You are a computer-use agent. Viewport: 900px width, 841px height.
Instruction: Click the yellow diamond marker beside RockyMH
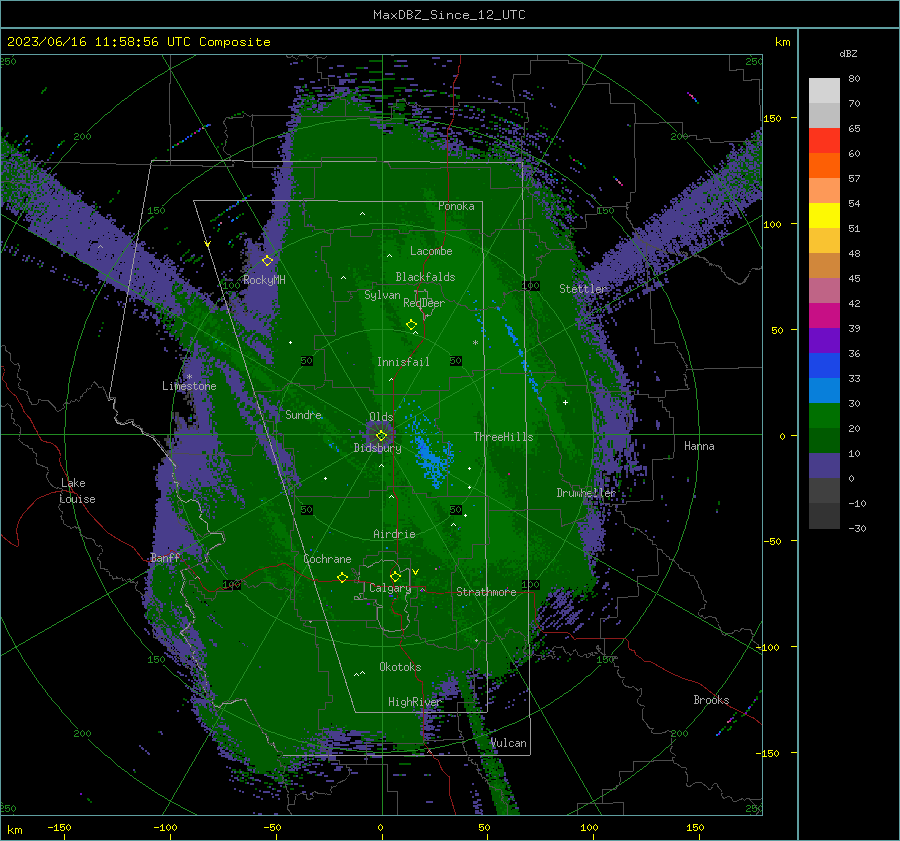point(267,261)
